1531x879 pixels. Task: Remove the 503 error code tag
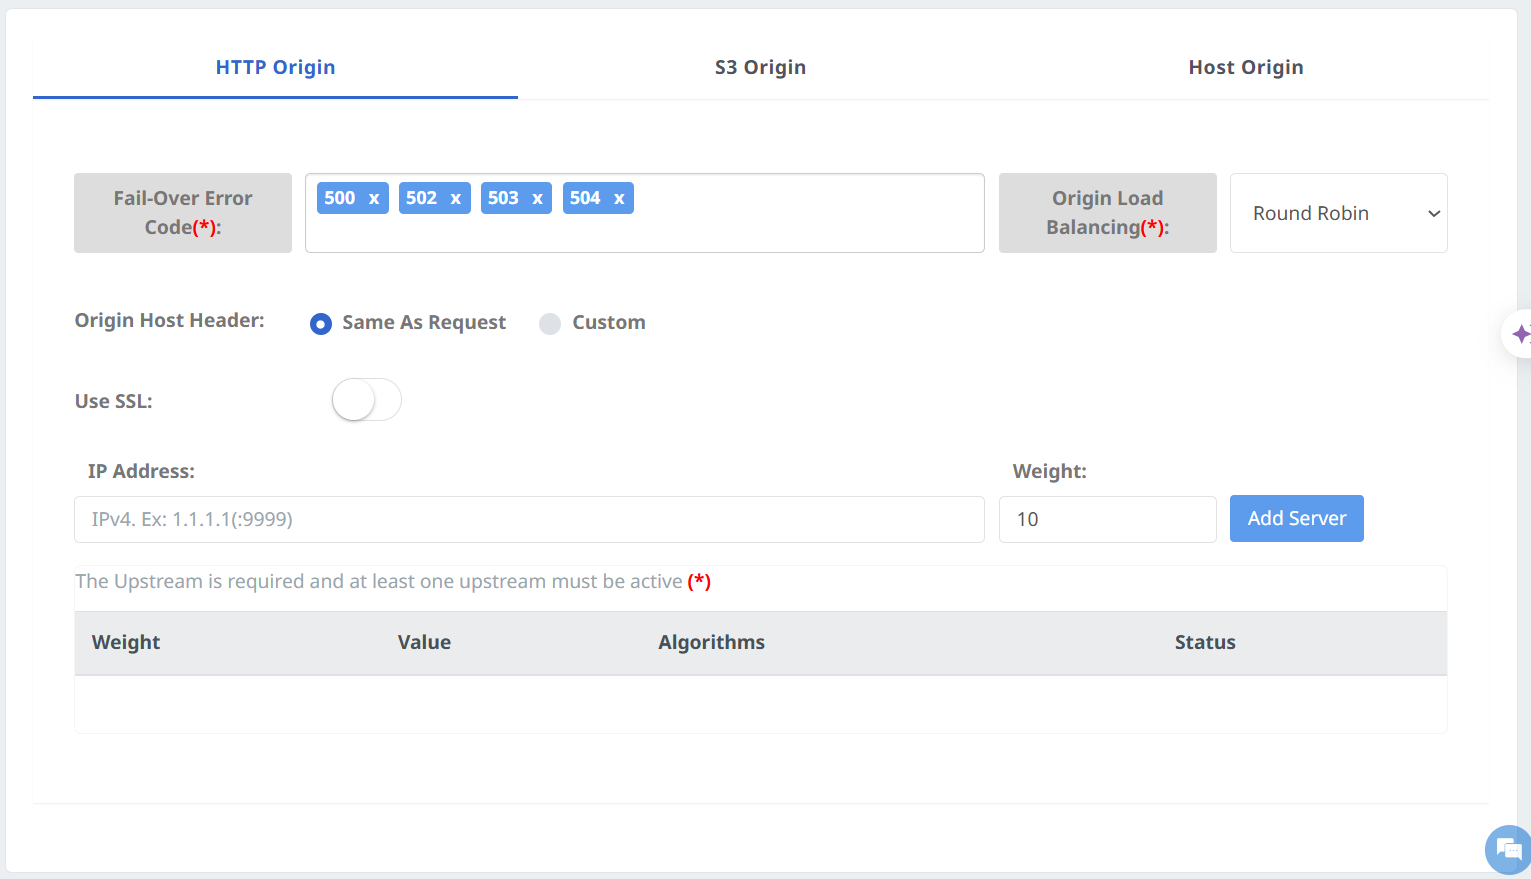tap(538, 199)
